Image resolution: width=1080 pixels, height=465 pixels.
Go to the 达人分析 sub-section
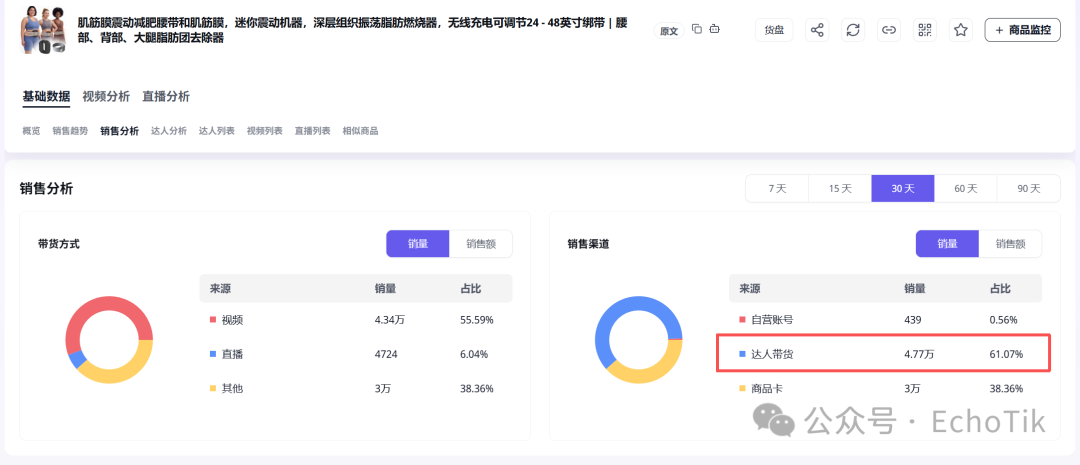[169, 131]
